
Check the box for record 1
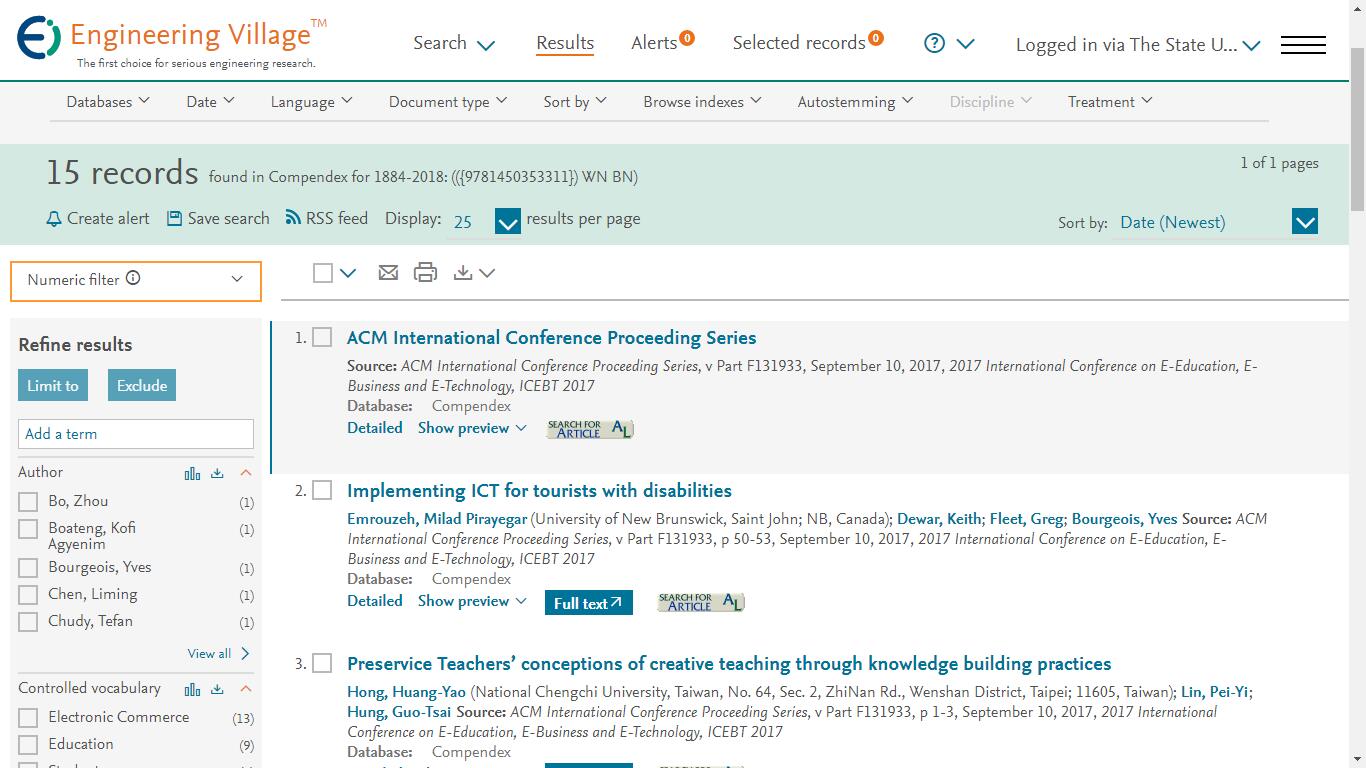click(322, 338)
